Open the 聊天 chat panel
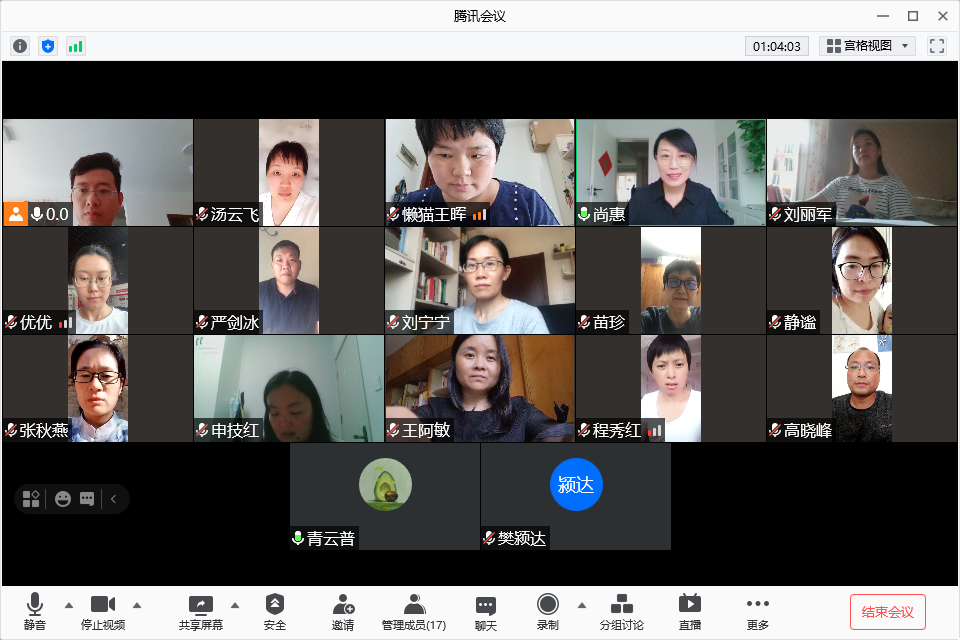Viewport: 960px width, 640px height. click(x=486, y=611)
